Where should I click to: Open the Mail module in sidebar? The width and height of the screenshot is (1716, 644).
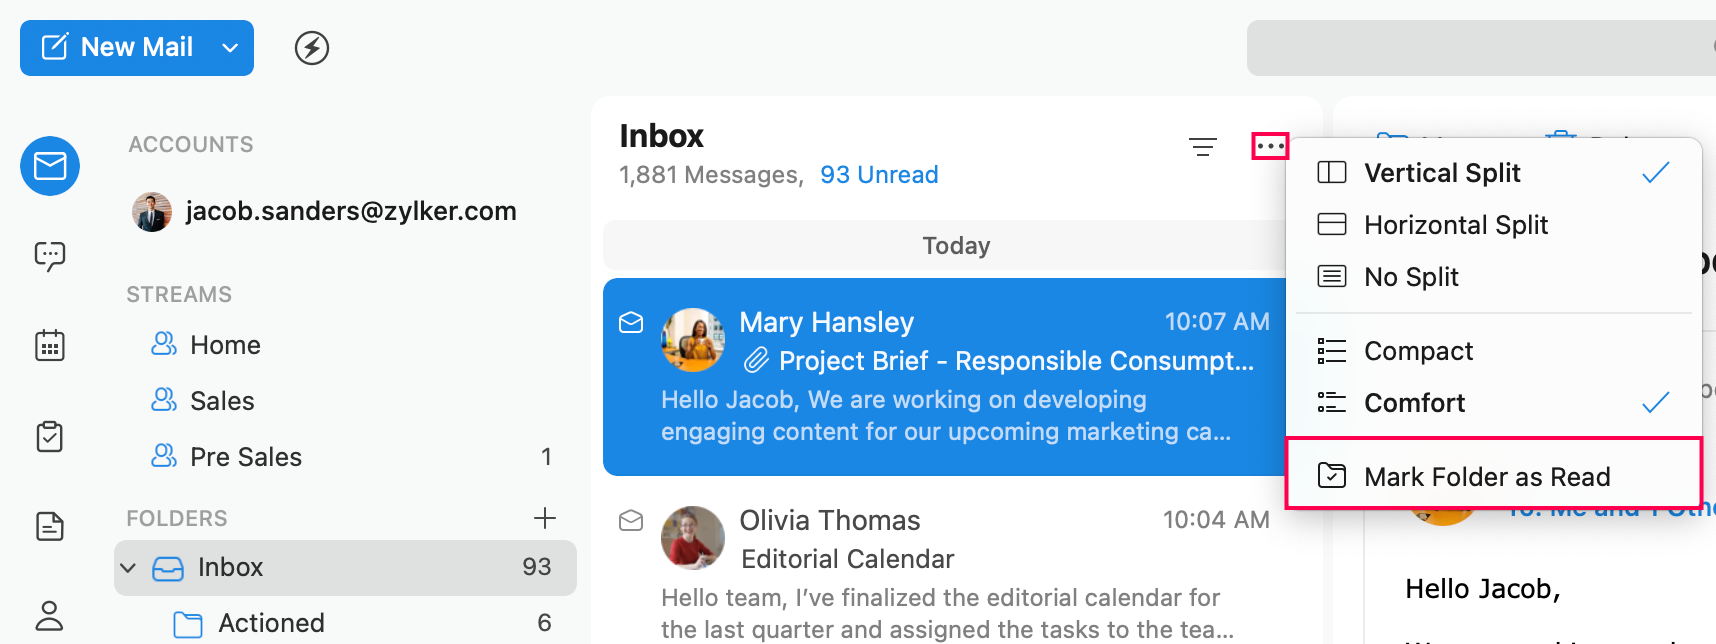(50, 166)
